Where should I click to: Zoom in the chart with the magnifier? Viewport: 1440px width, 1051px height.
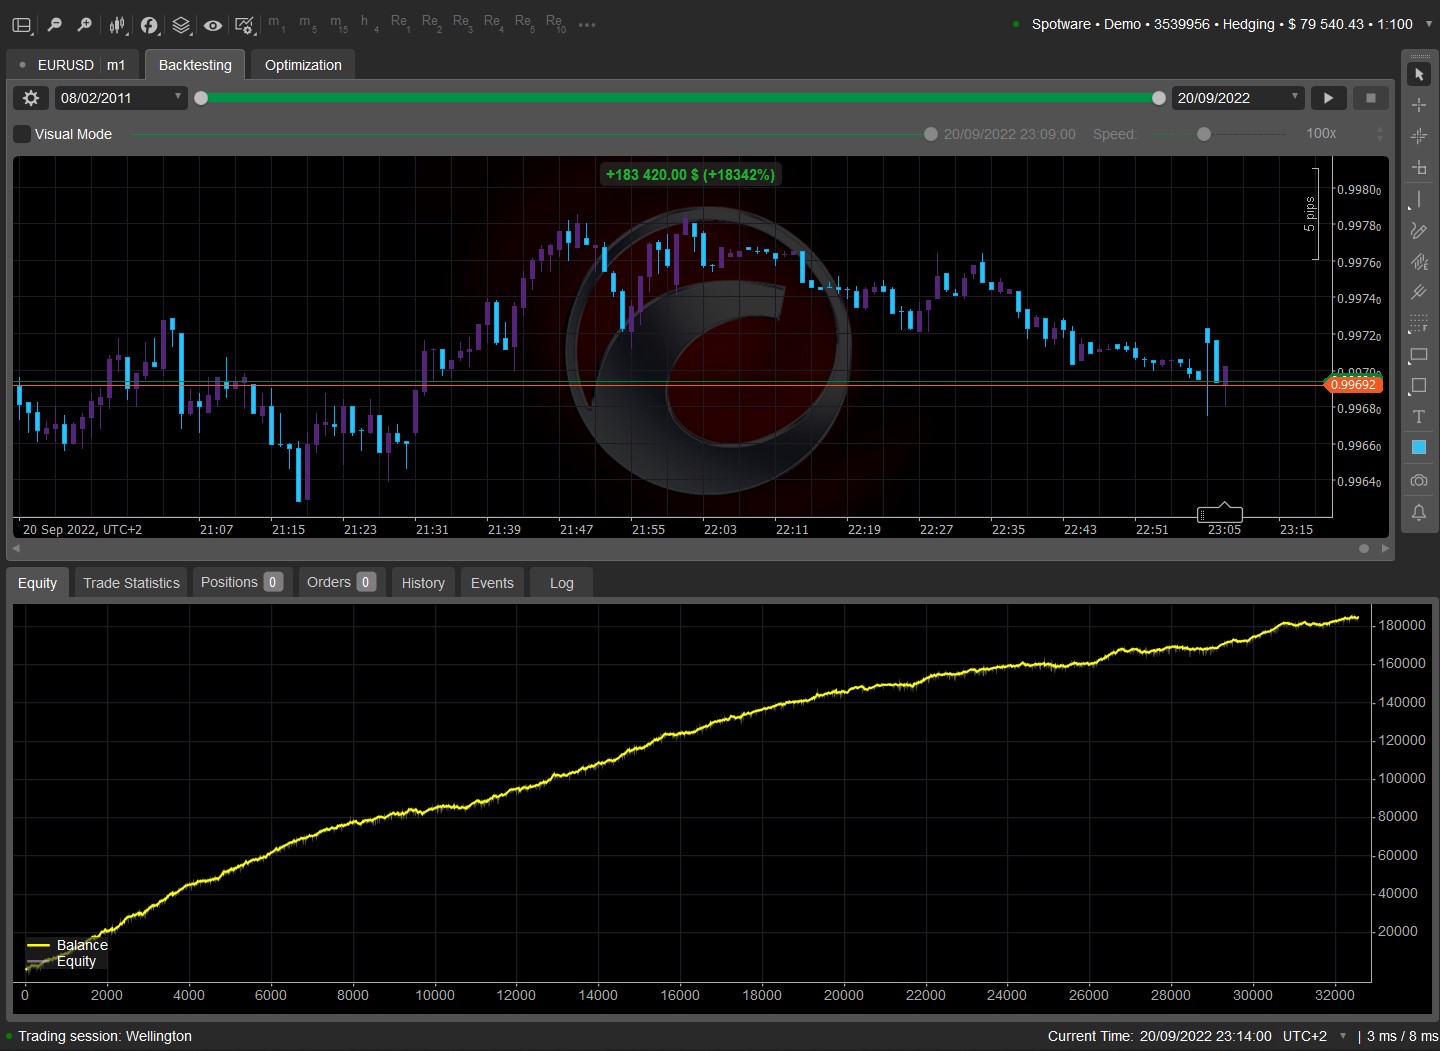pyautogui.click(x=85, y=25)
